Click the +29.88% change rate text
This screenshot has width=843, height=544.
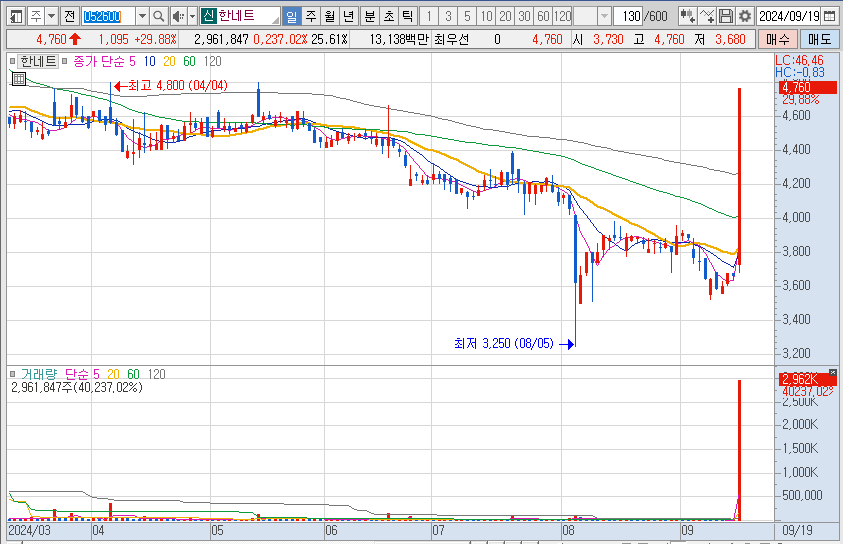pyautogui.click(x=155, y=39)
